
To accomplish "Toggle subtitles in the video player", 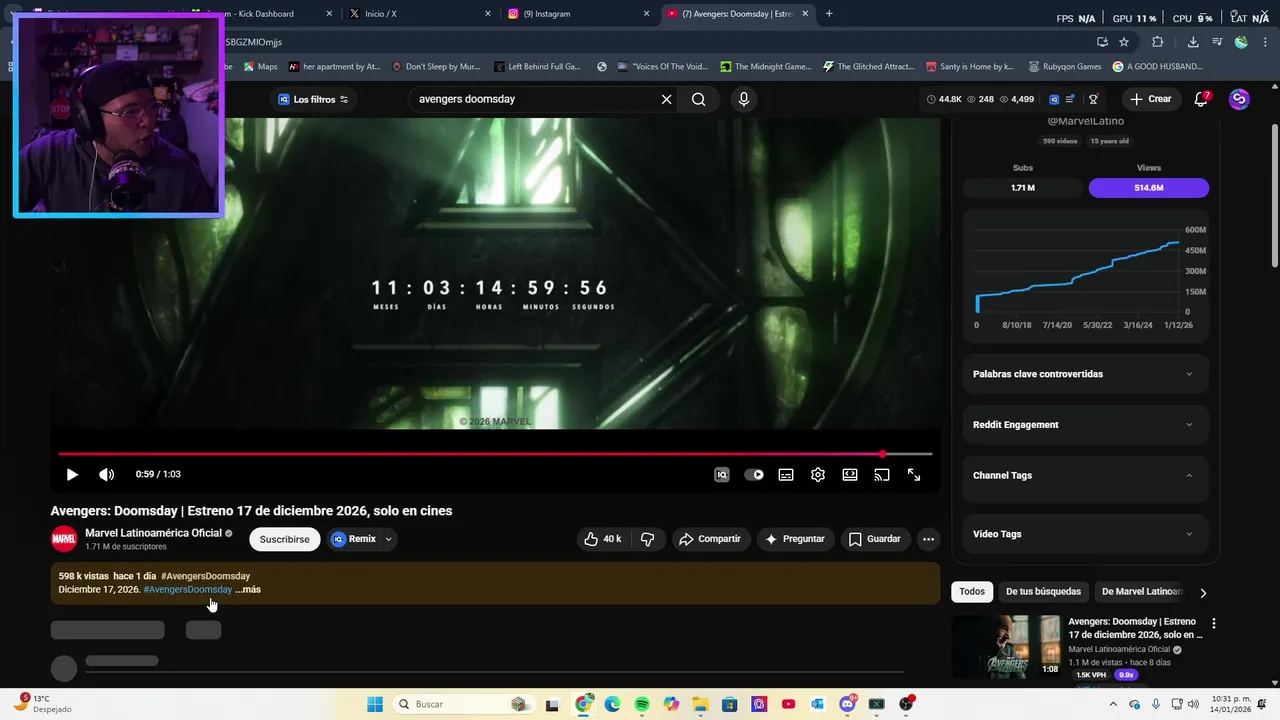I will point(786,475).
